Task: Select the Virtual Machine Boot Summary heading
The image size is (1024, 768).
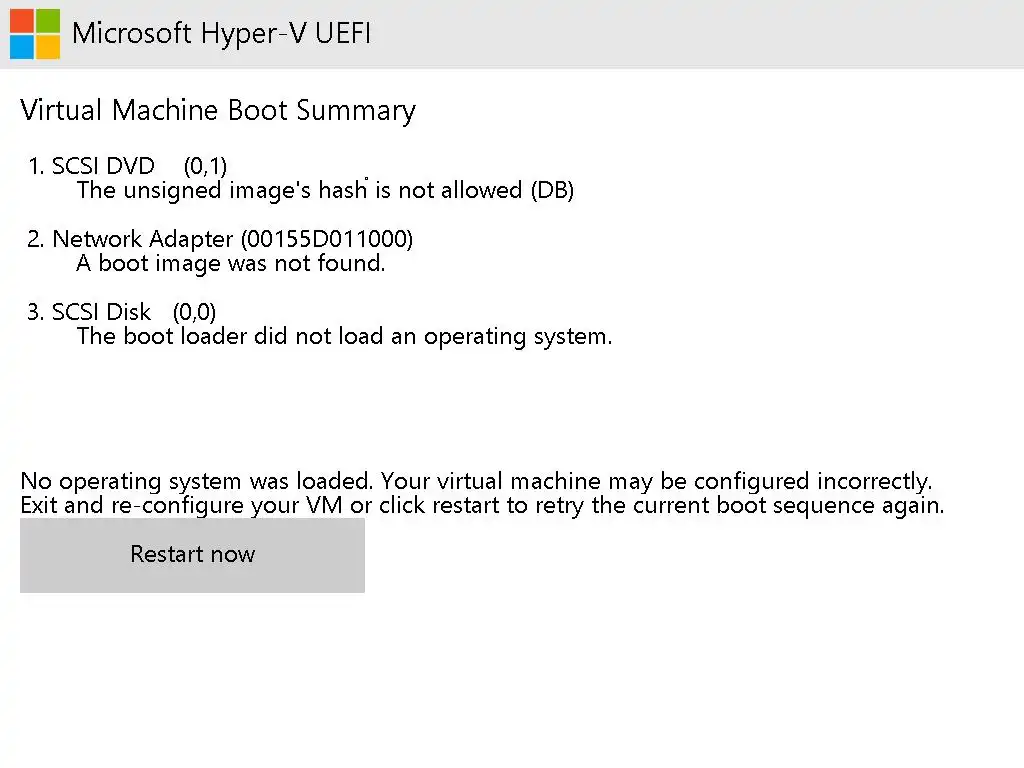Action: [x=218, y=110]
